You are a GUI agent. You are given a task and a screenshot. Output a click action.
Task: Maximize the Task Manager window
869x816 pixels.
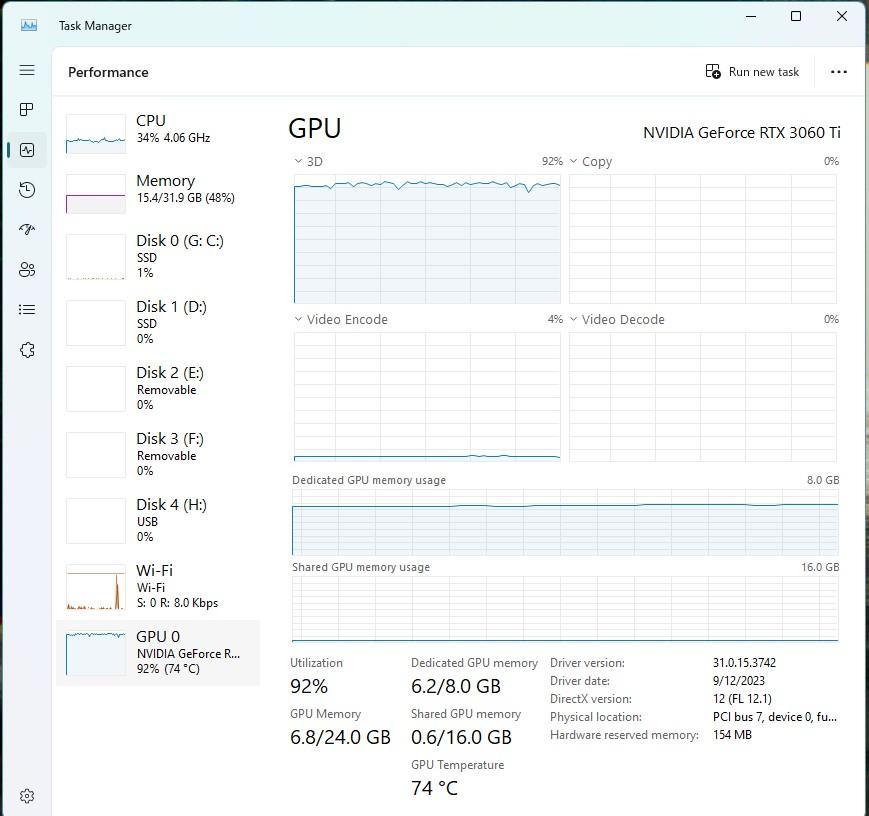click(796, 16)
